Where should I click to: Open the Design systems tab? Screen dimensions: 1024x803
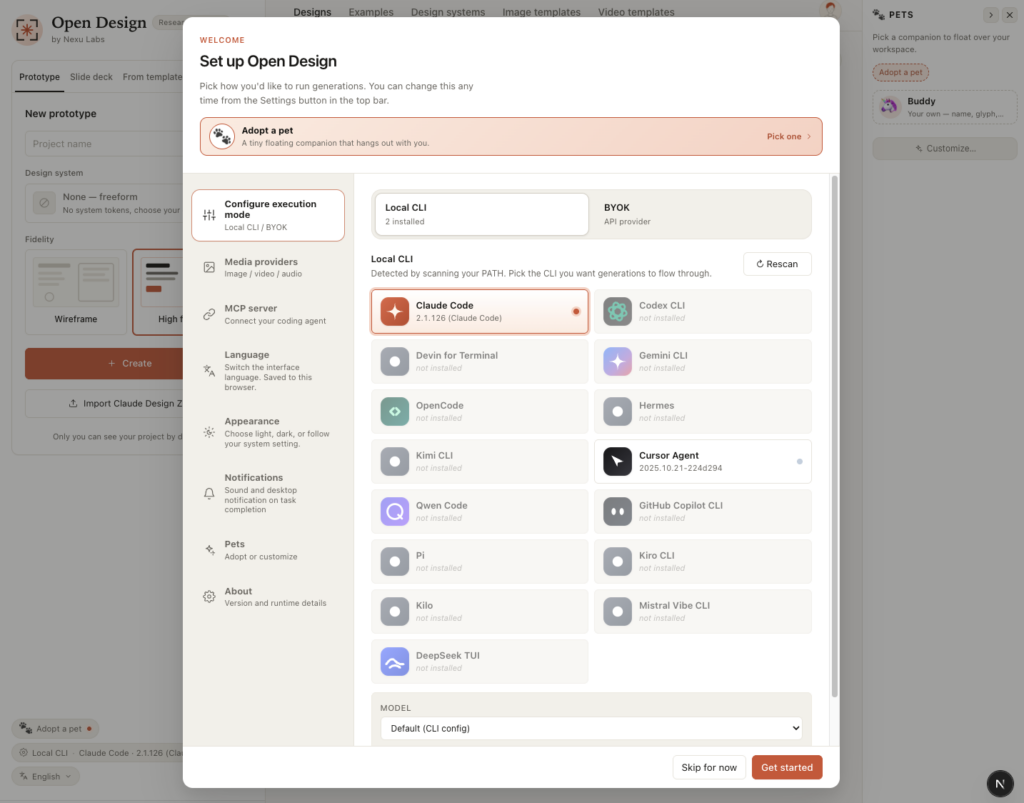click(448, 12)
